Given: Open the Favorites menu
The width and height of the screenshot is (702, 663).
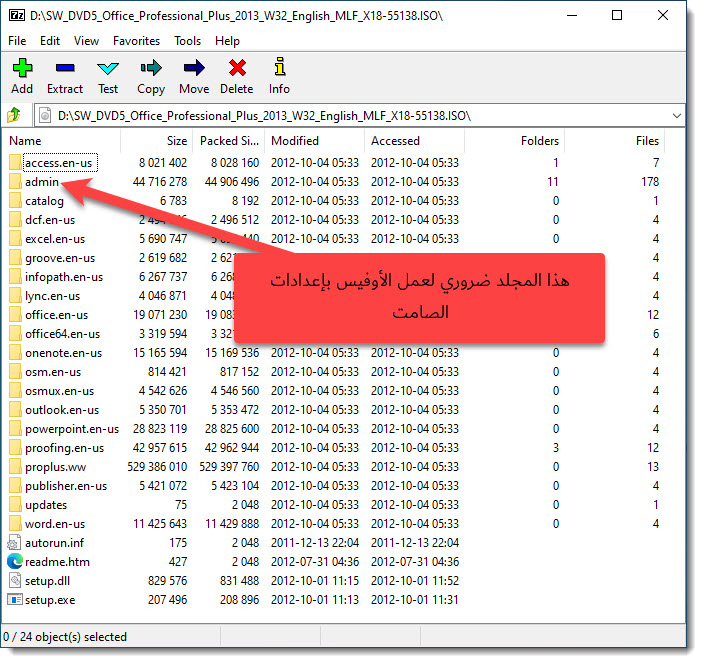Looking at the screenshot, I should tap(137, 41).
